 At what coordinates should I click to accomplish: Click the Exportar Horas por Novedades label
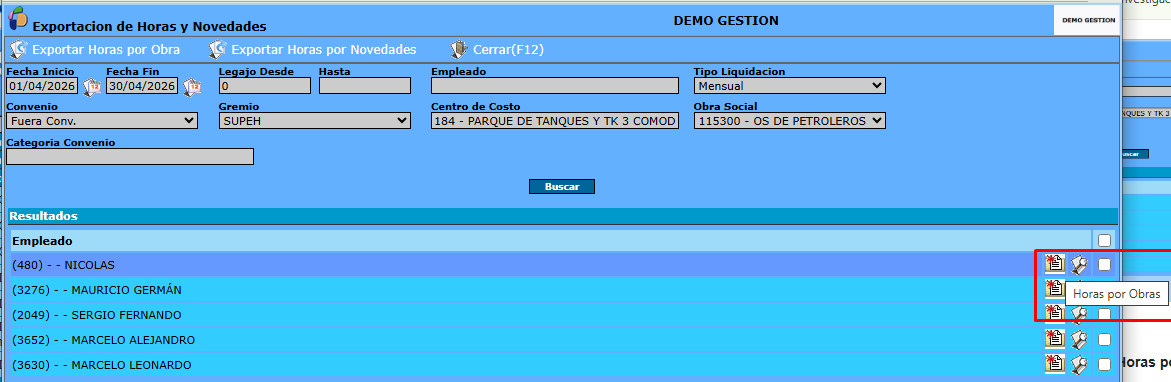[323, 50]
